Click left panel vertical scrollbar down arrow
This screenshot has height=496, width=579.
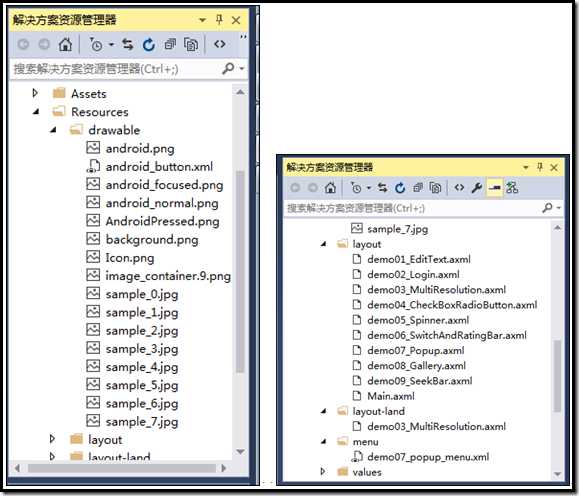240,451
